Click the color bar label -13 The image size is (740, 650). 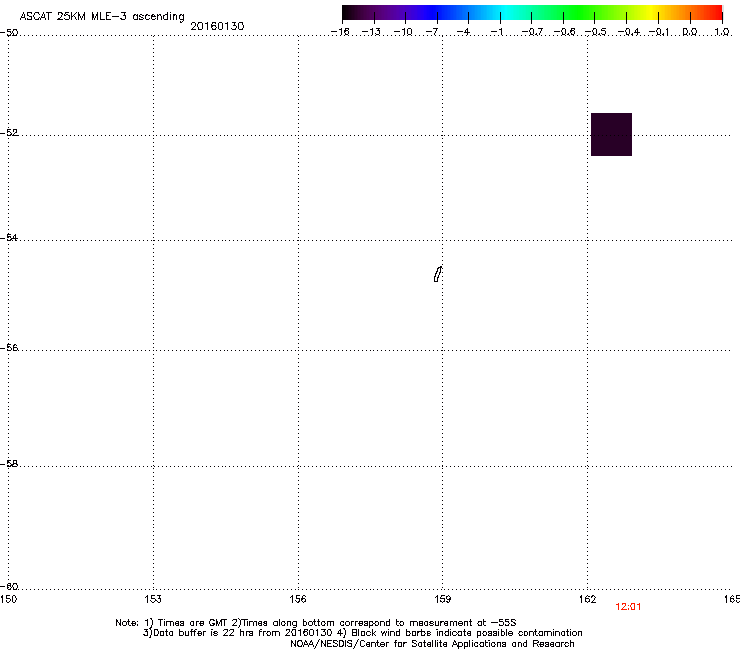pos(371,32)
